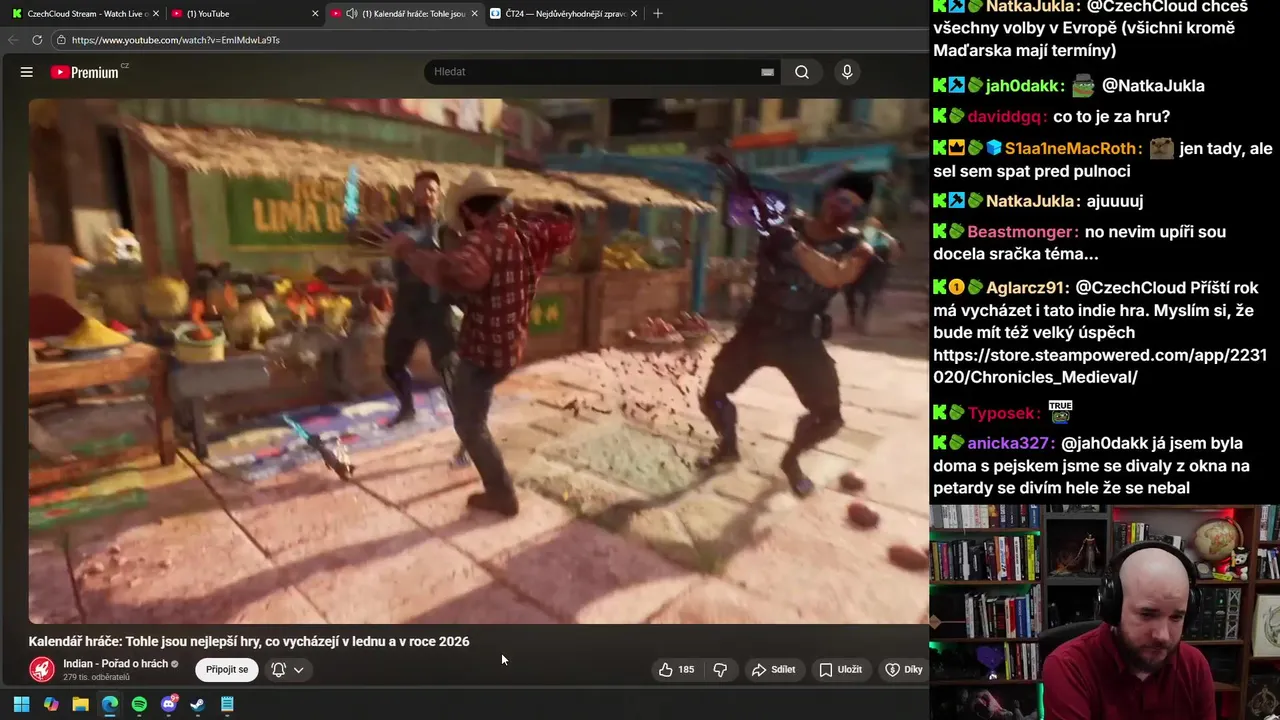
Task: Click message "co to je za hru?"
Action: [x=1111, y=116]
